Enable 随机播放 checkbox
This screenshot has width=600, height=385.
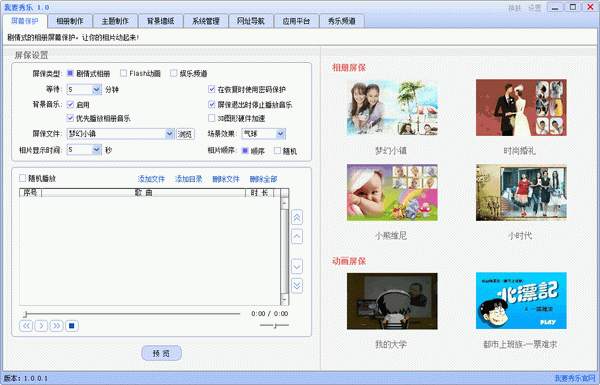[x=23, y=178]
